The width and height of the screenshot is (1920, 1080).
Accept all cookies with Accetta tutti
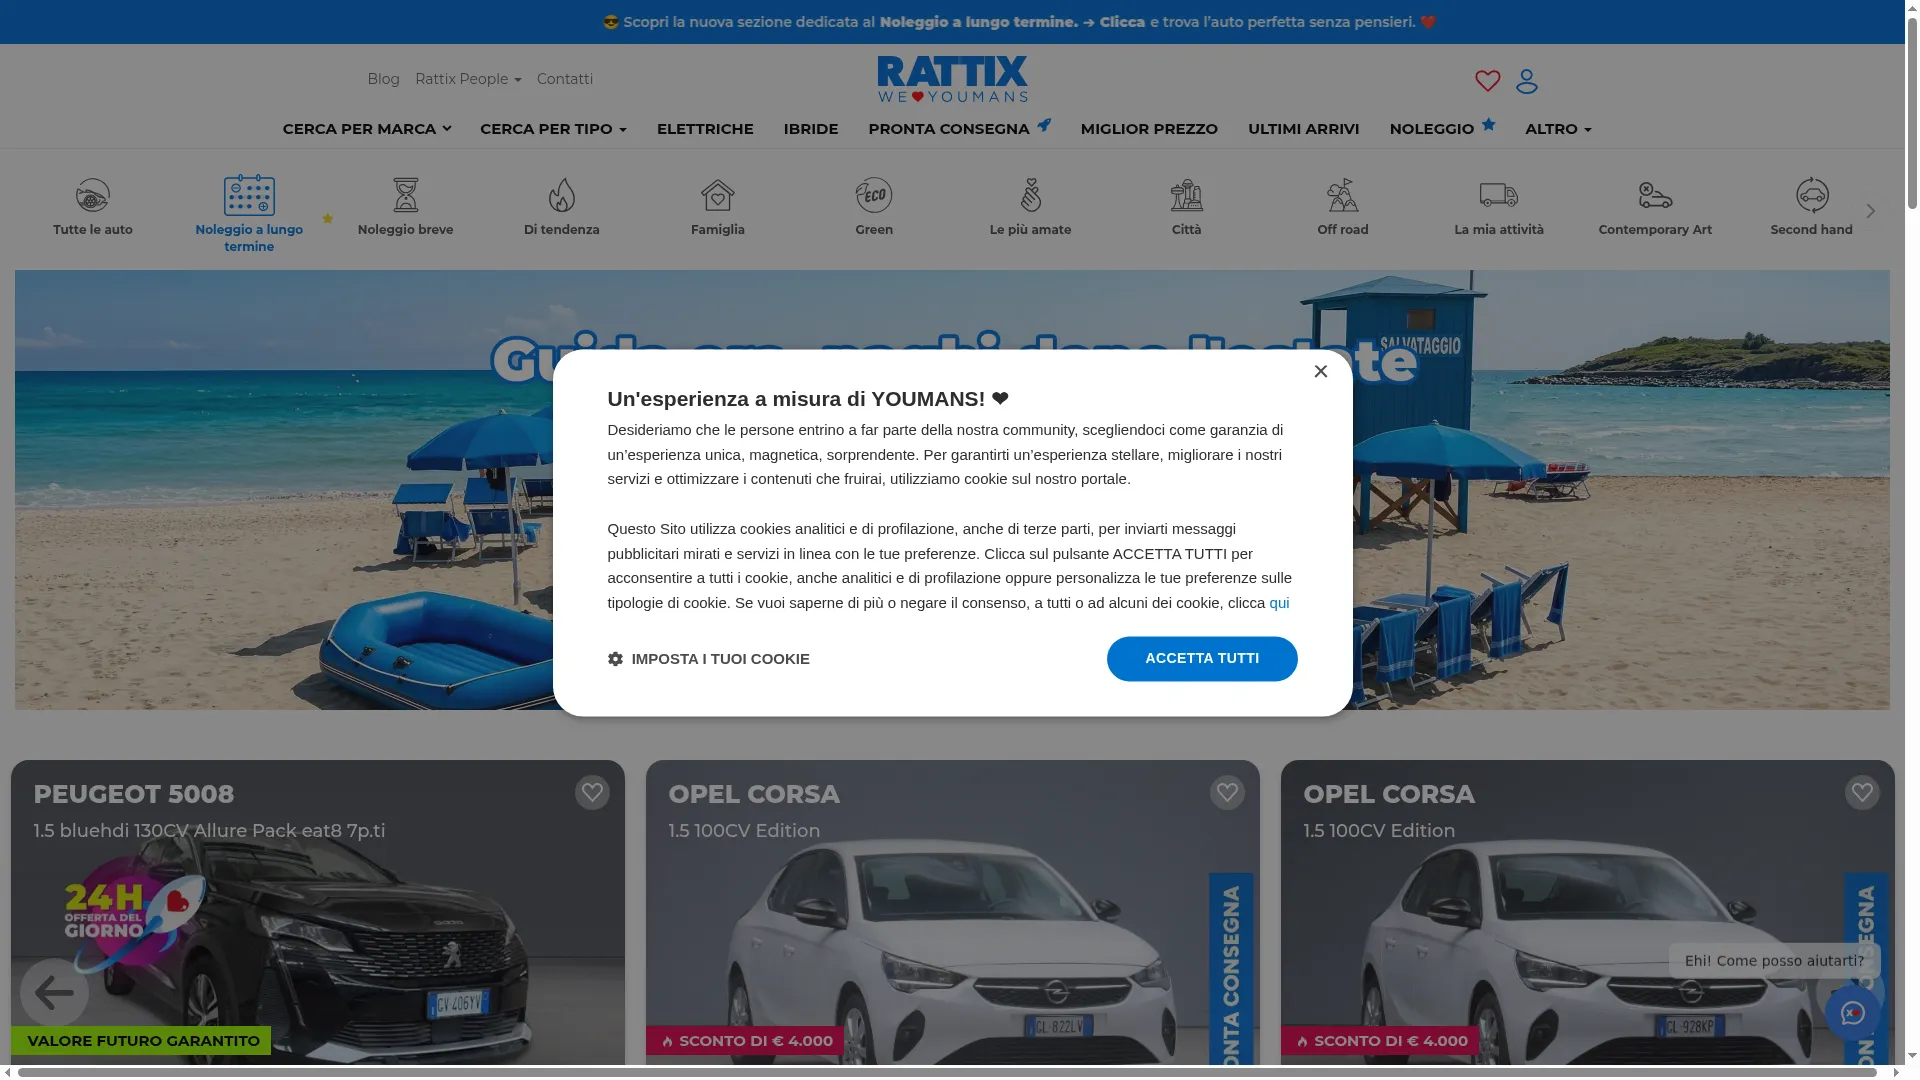[x=1202, y=659]
